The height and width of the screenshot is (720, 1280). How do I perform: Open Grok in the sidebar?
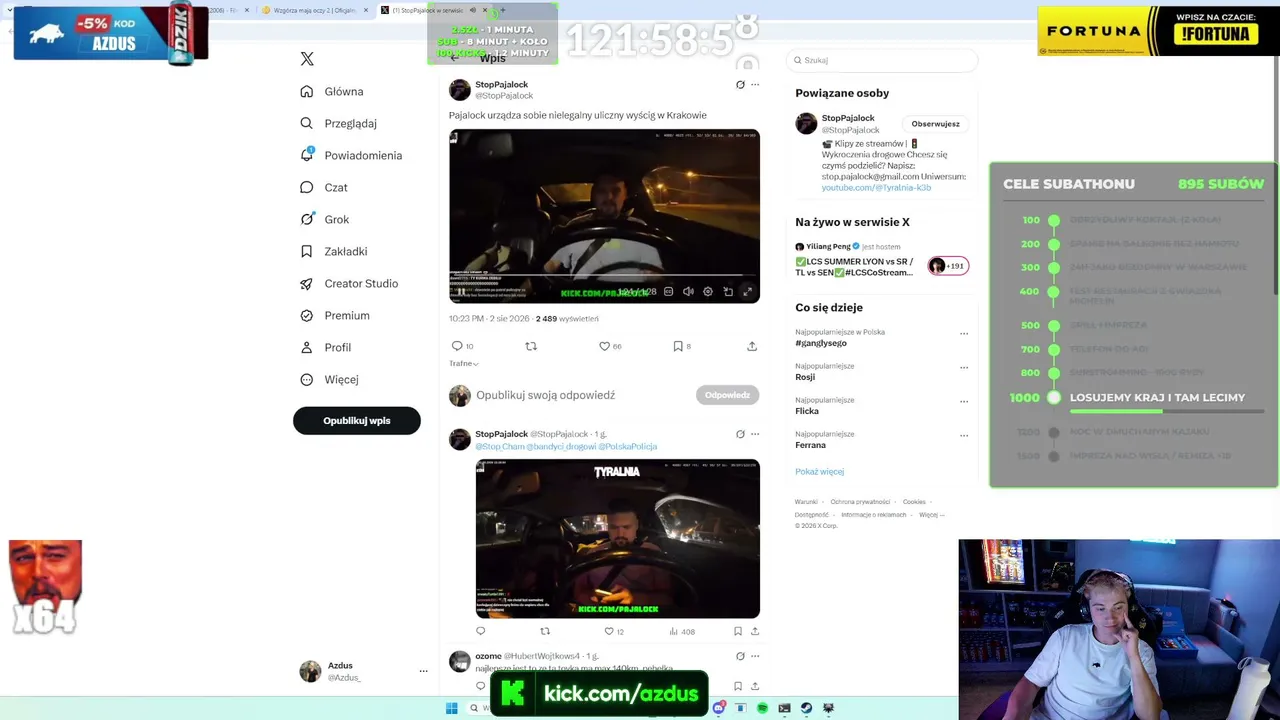[x=325, y=219]
